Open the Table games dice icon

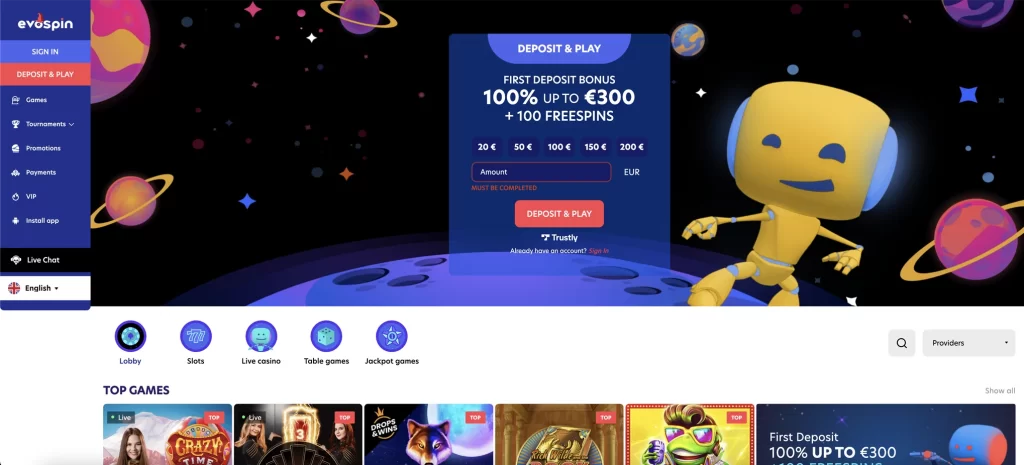click(x=327, y=336)
